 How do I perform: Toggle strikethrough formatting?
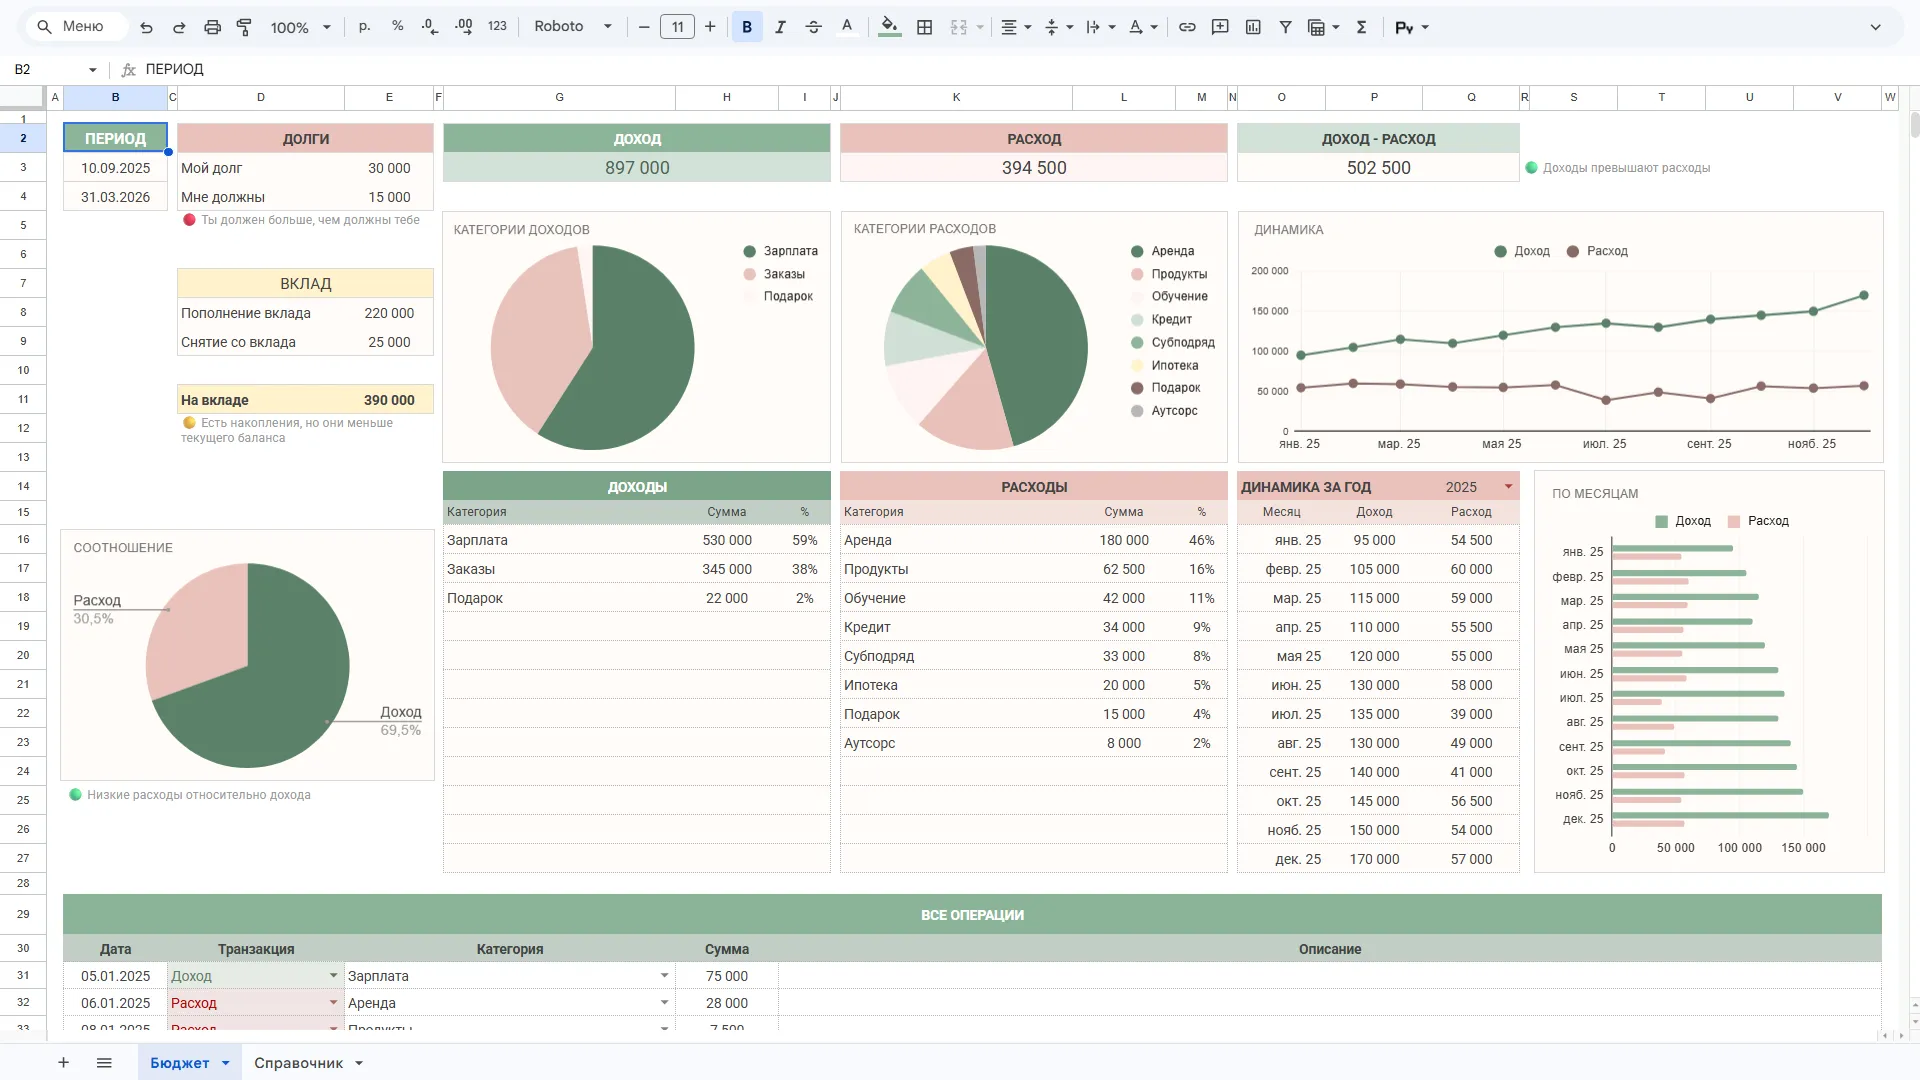click(x=813, y=27)
